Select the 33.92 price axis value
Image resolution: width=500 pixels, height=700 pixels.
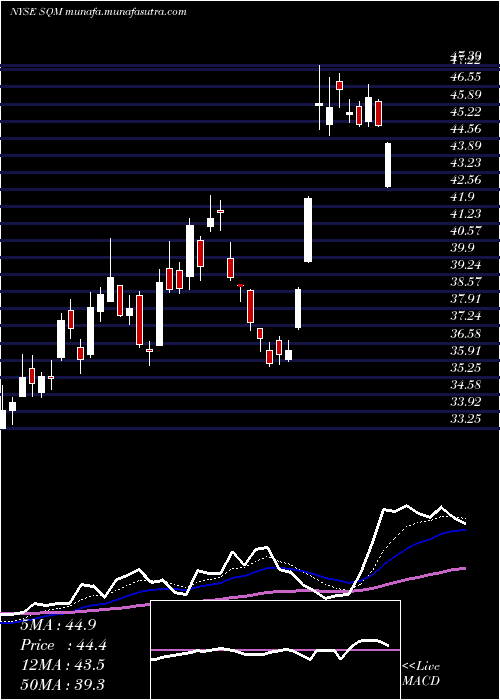pos(466,402)
